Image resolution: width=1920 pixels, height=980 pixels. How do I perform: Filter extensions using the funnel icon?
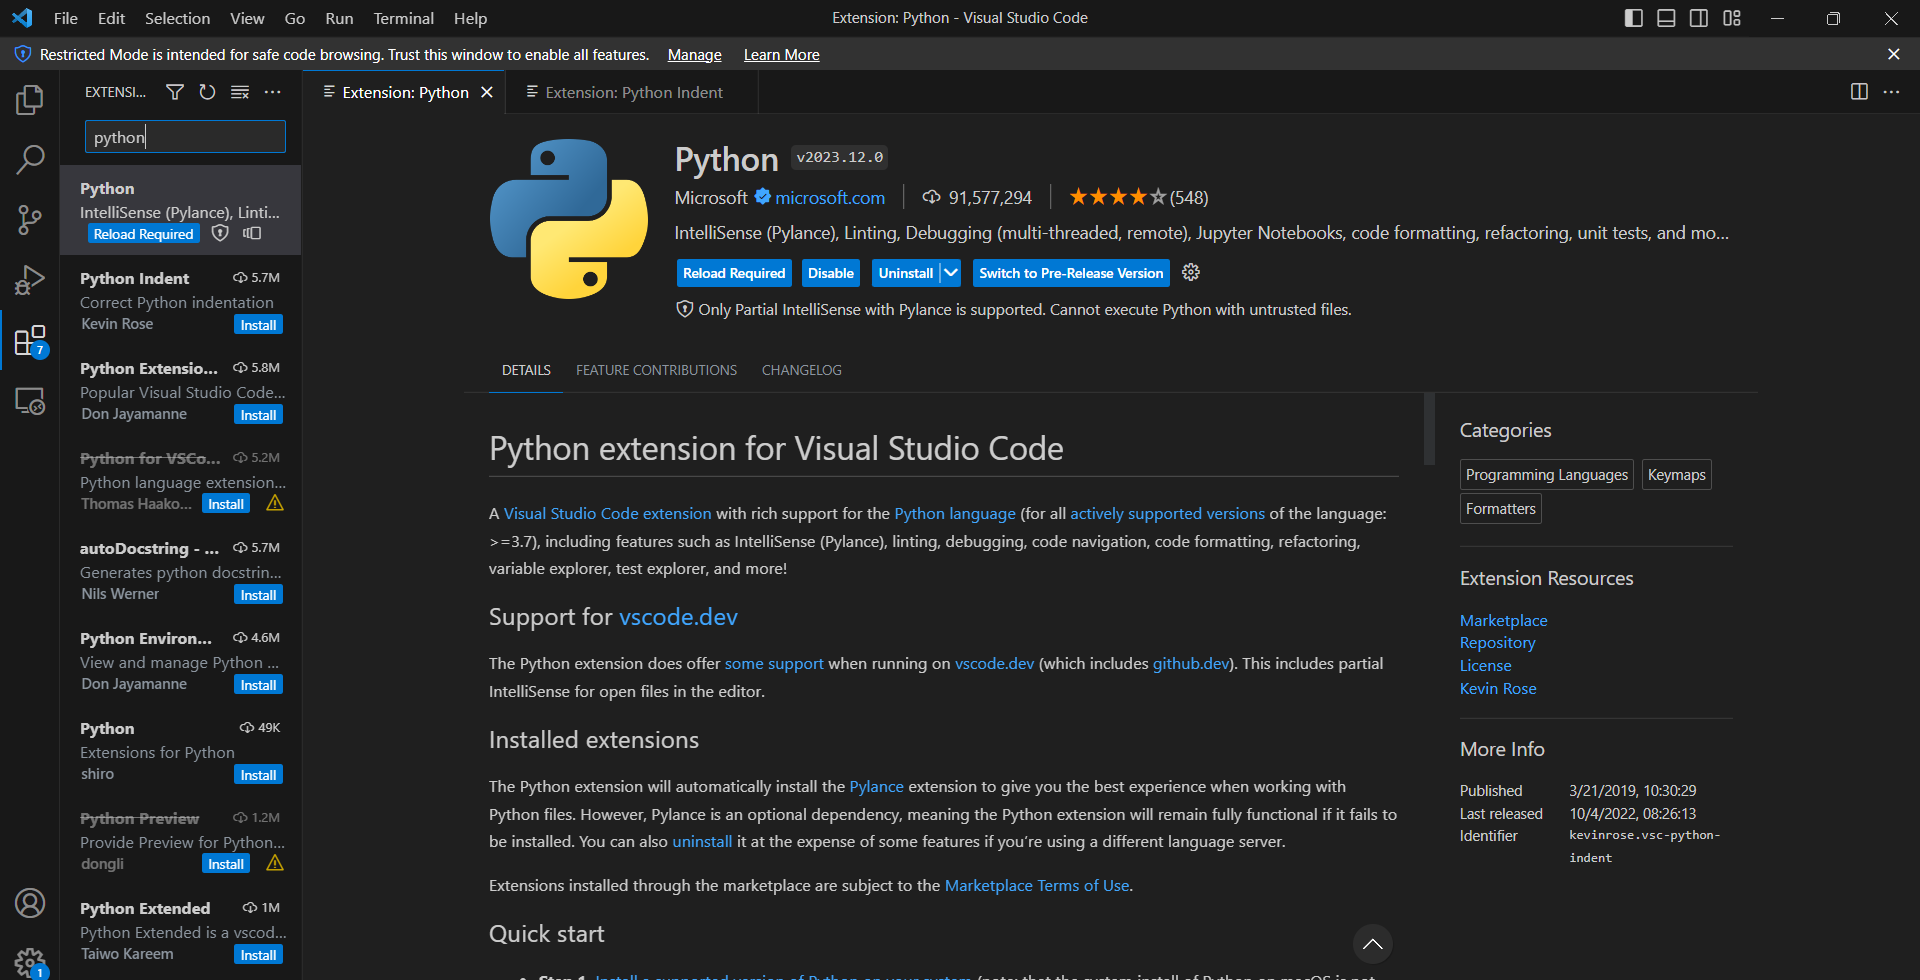tap(175, 92)
